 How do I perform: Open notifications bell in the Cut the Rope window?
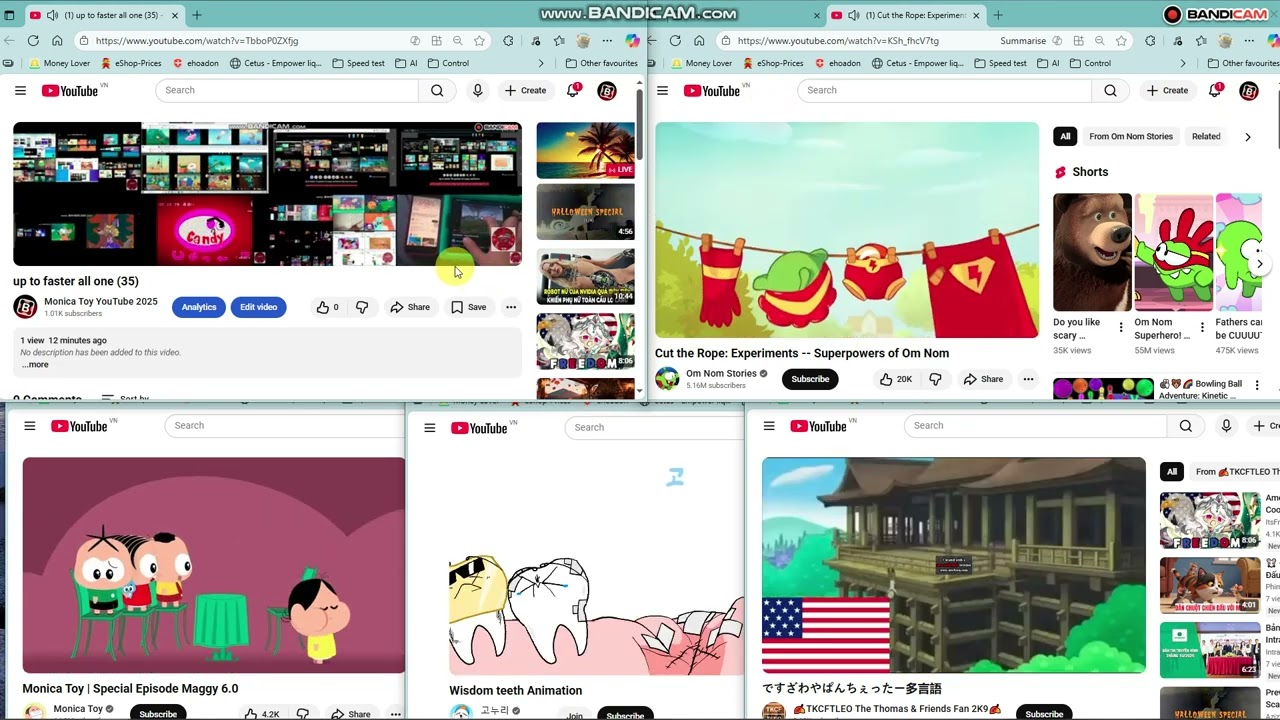(x=1215, y=90)
